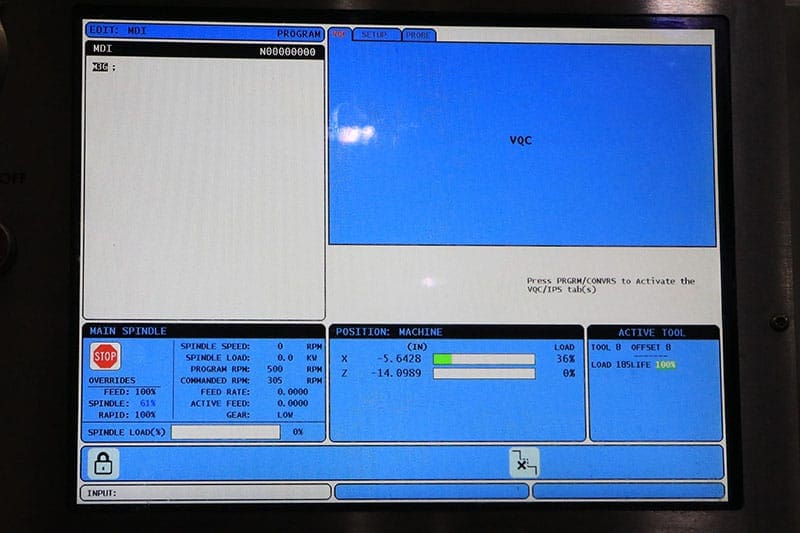Screen dimensions: 800x533
Task: Click the crossed-out axis path icon
Action: (524, 462)
